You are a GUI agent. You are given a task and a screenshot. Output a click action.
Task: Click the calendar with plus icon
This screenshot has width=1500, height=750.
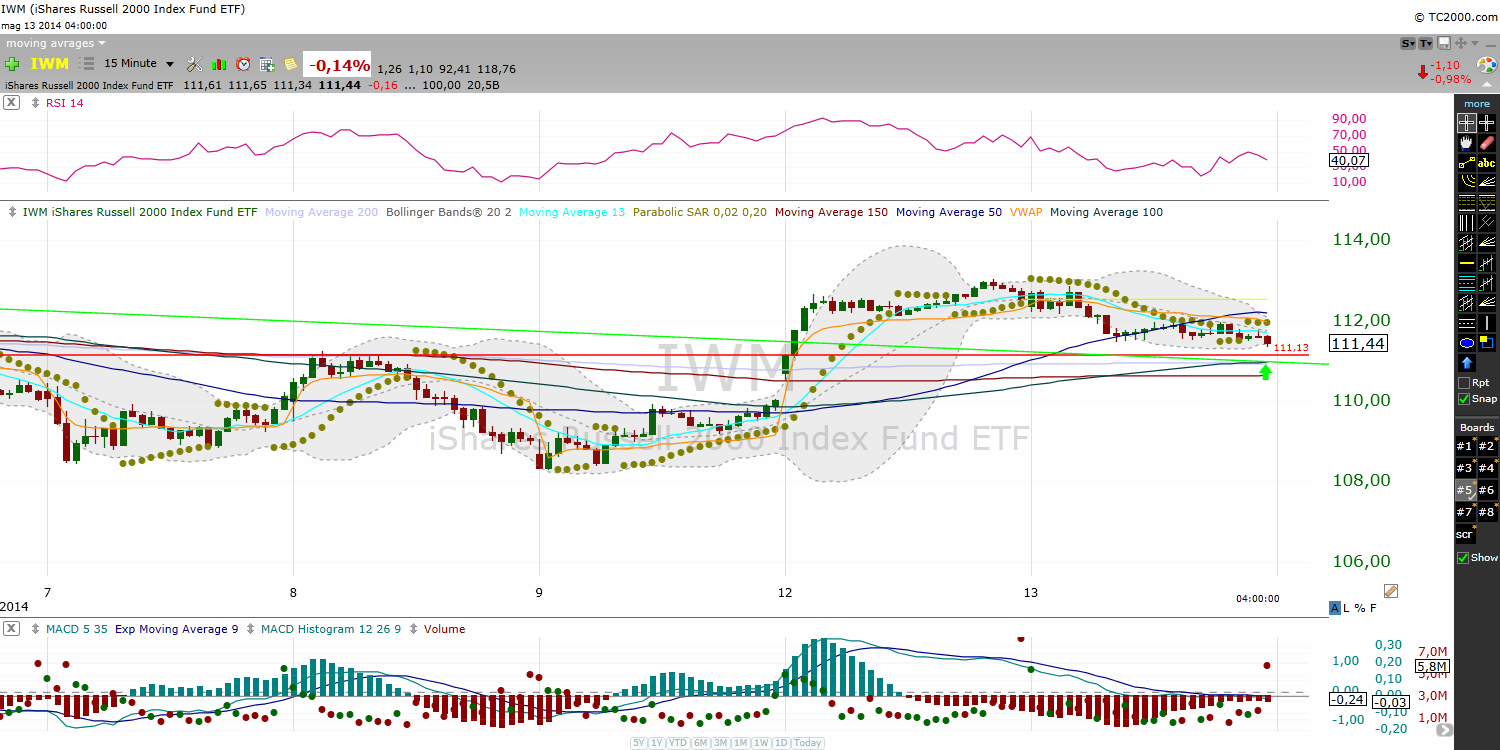(x=267, y=64)
